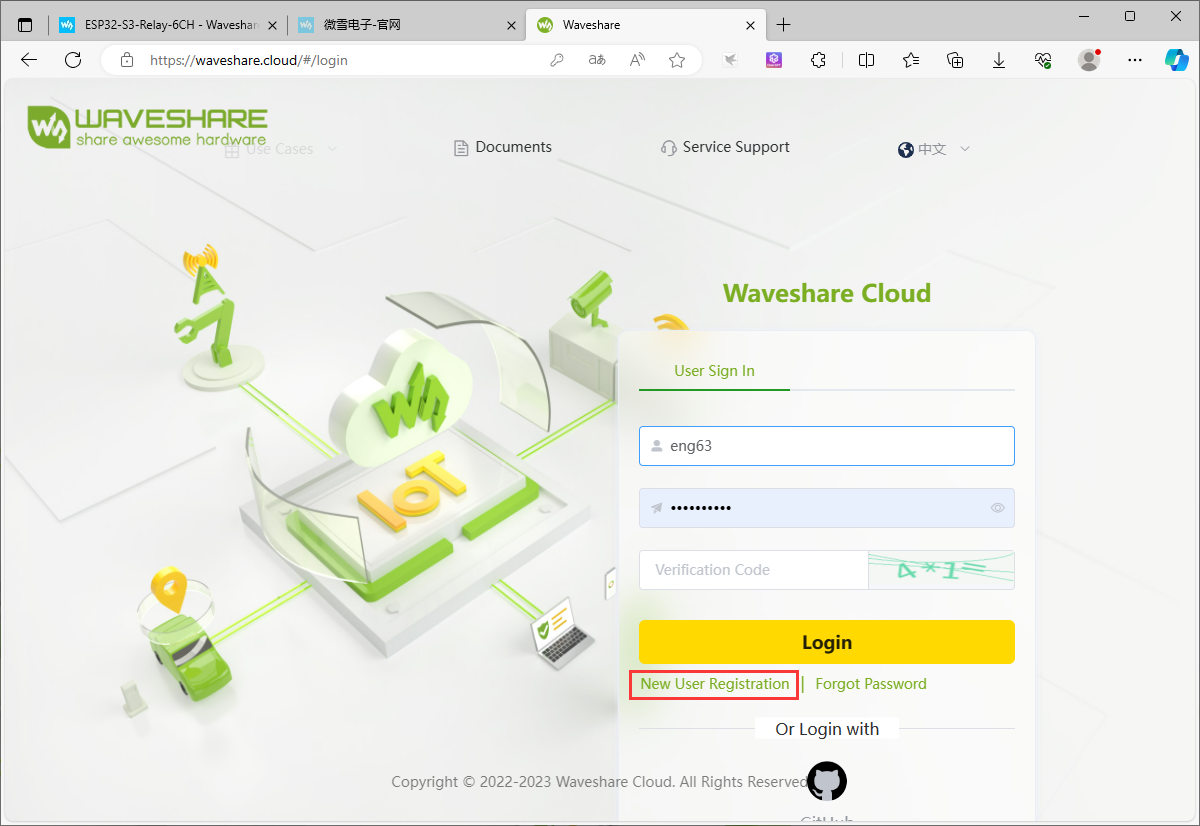Open the Extensions puzzle icon
This screenshot has width=1200, height=826.
[818, 60]
